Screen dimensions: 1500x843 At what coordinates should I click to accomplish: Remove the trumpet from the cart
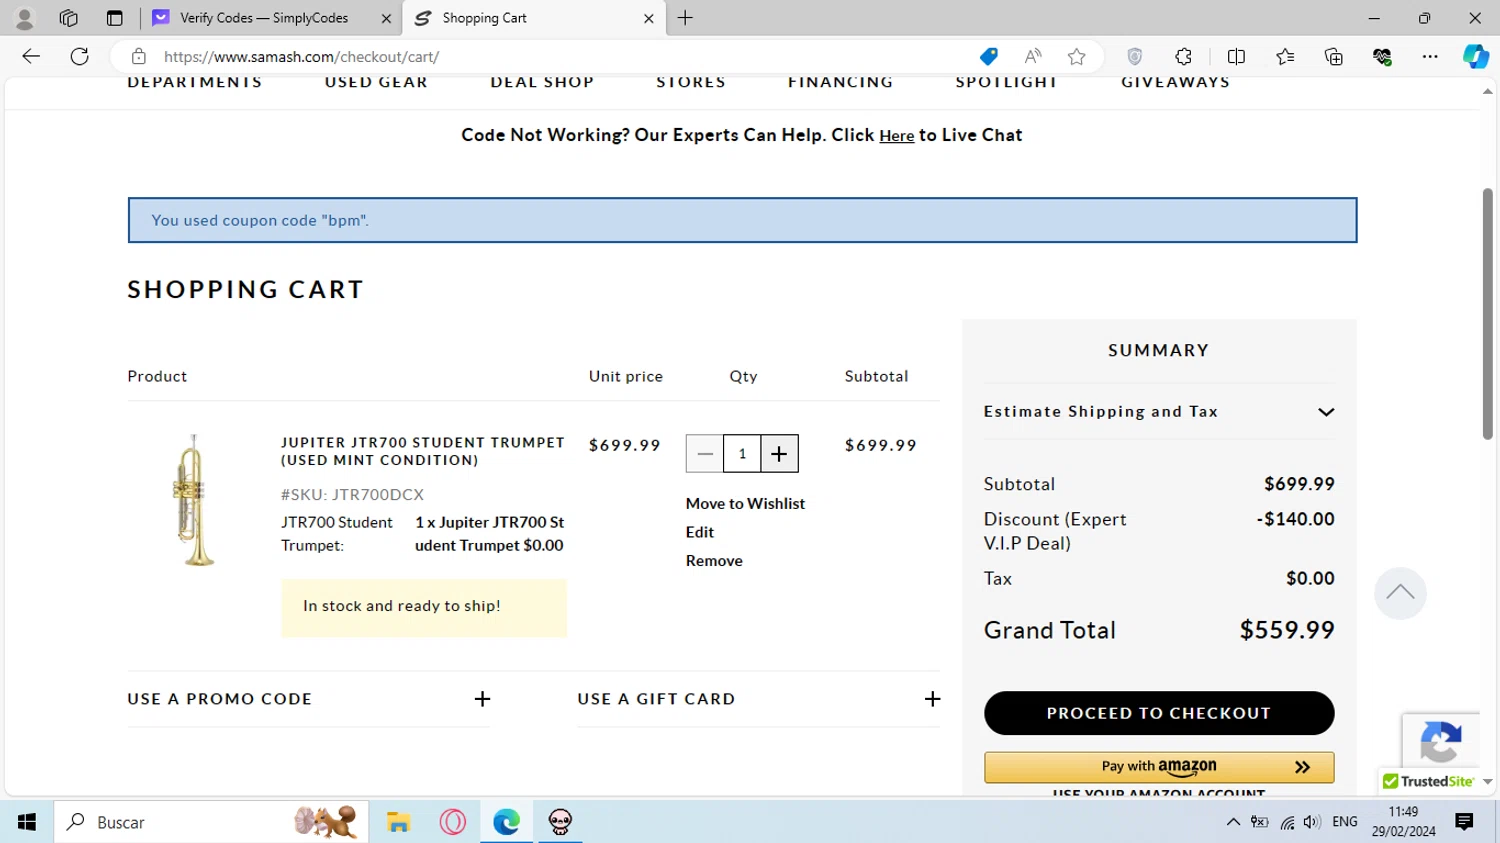(714, 561)
